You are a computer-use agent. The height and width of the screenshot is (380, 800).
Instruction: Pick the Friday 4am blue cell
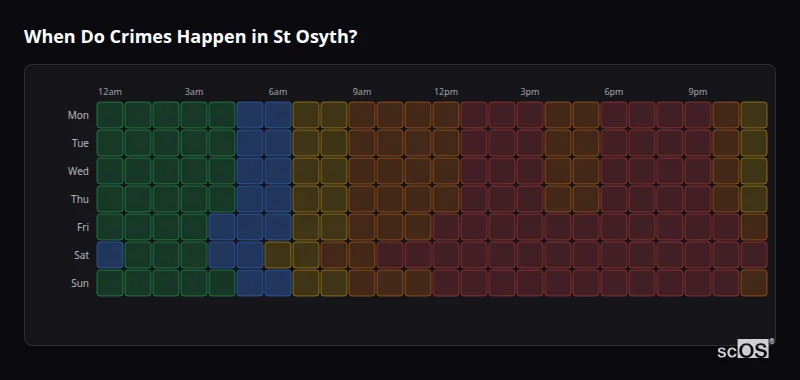click(222, 227)
